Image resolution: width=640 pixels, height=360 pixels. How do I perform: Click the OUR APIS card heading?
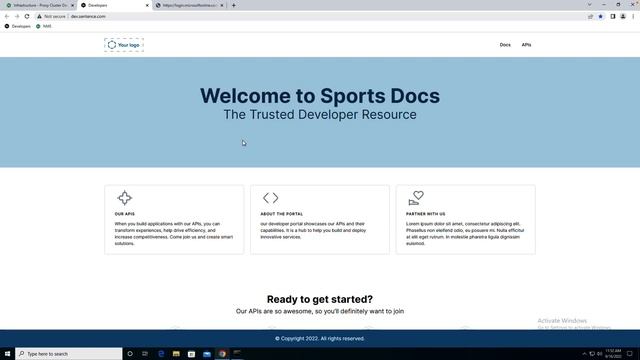coord(124,214)
